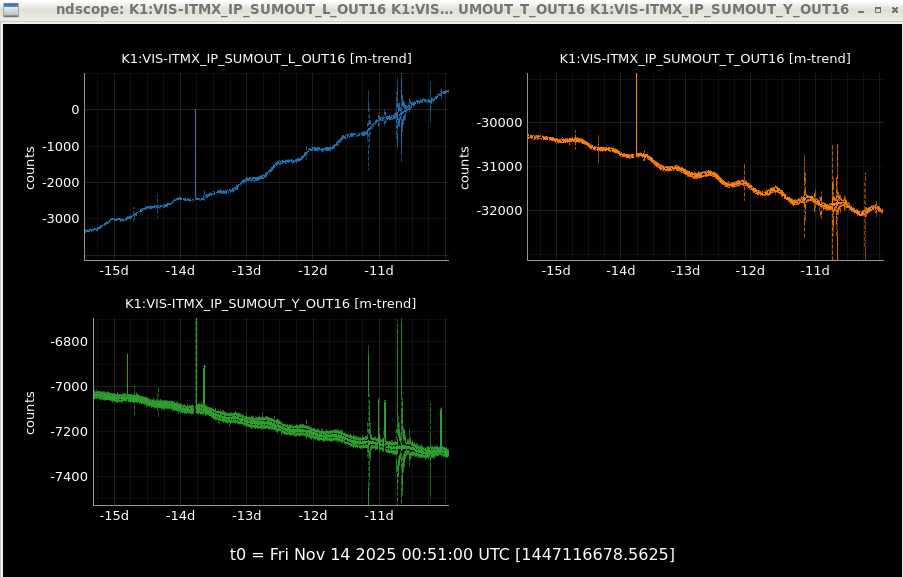Click the counts label of the blue L plot
The width and height of the screenshot is (903, 577).
(x=31, y=167)
